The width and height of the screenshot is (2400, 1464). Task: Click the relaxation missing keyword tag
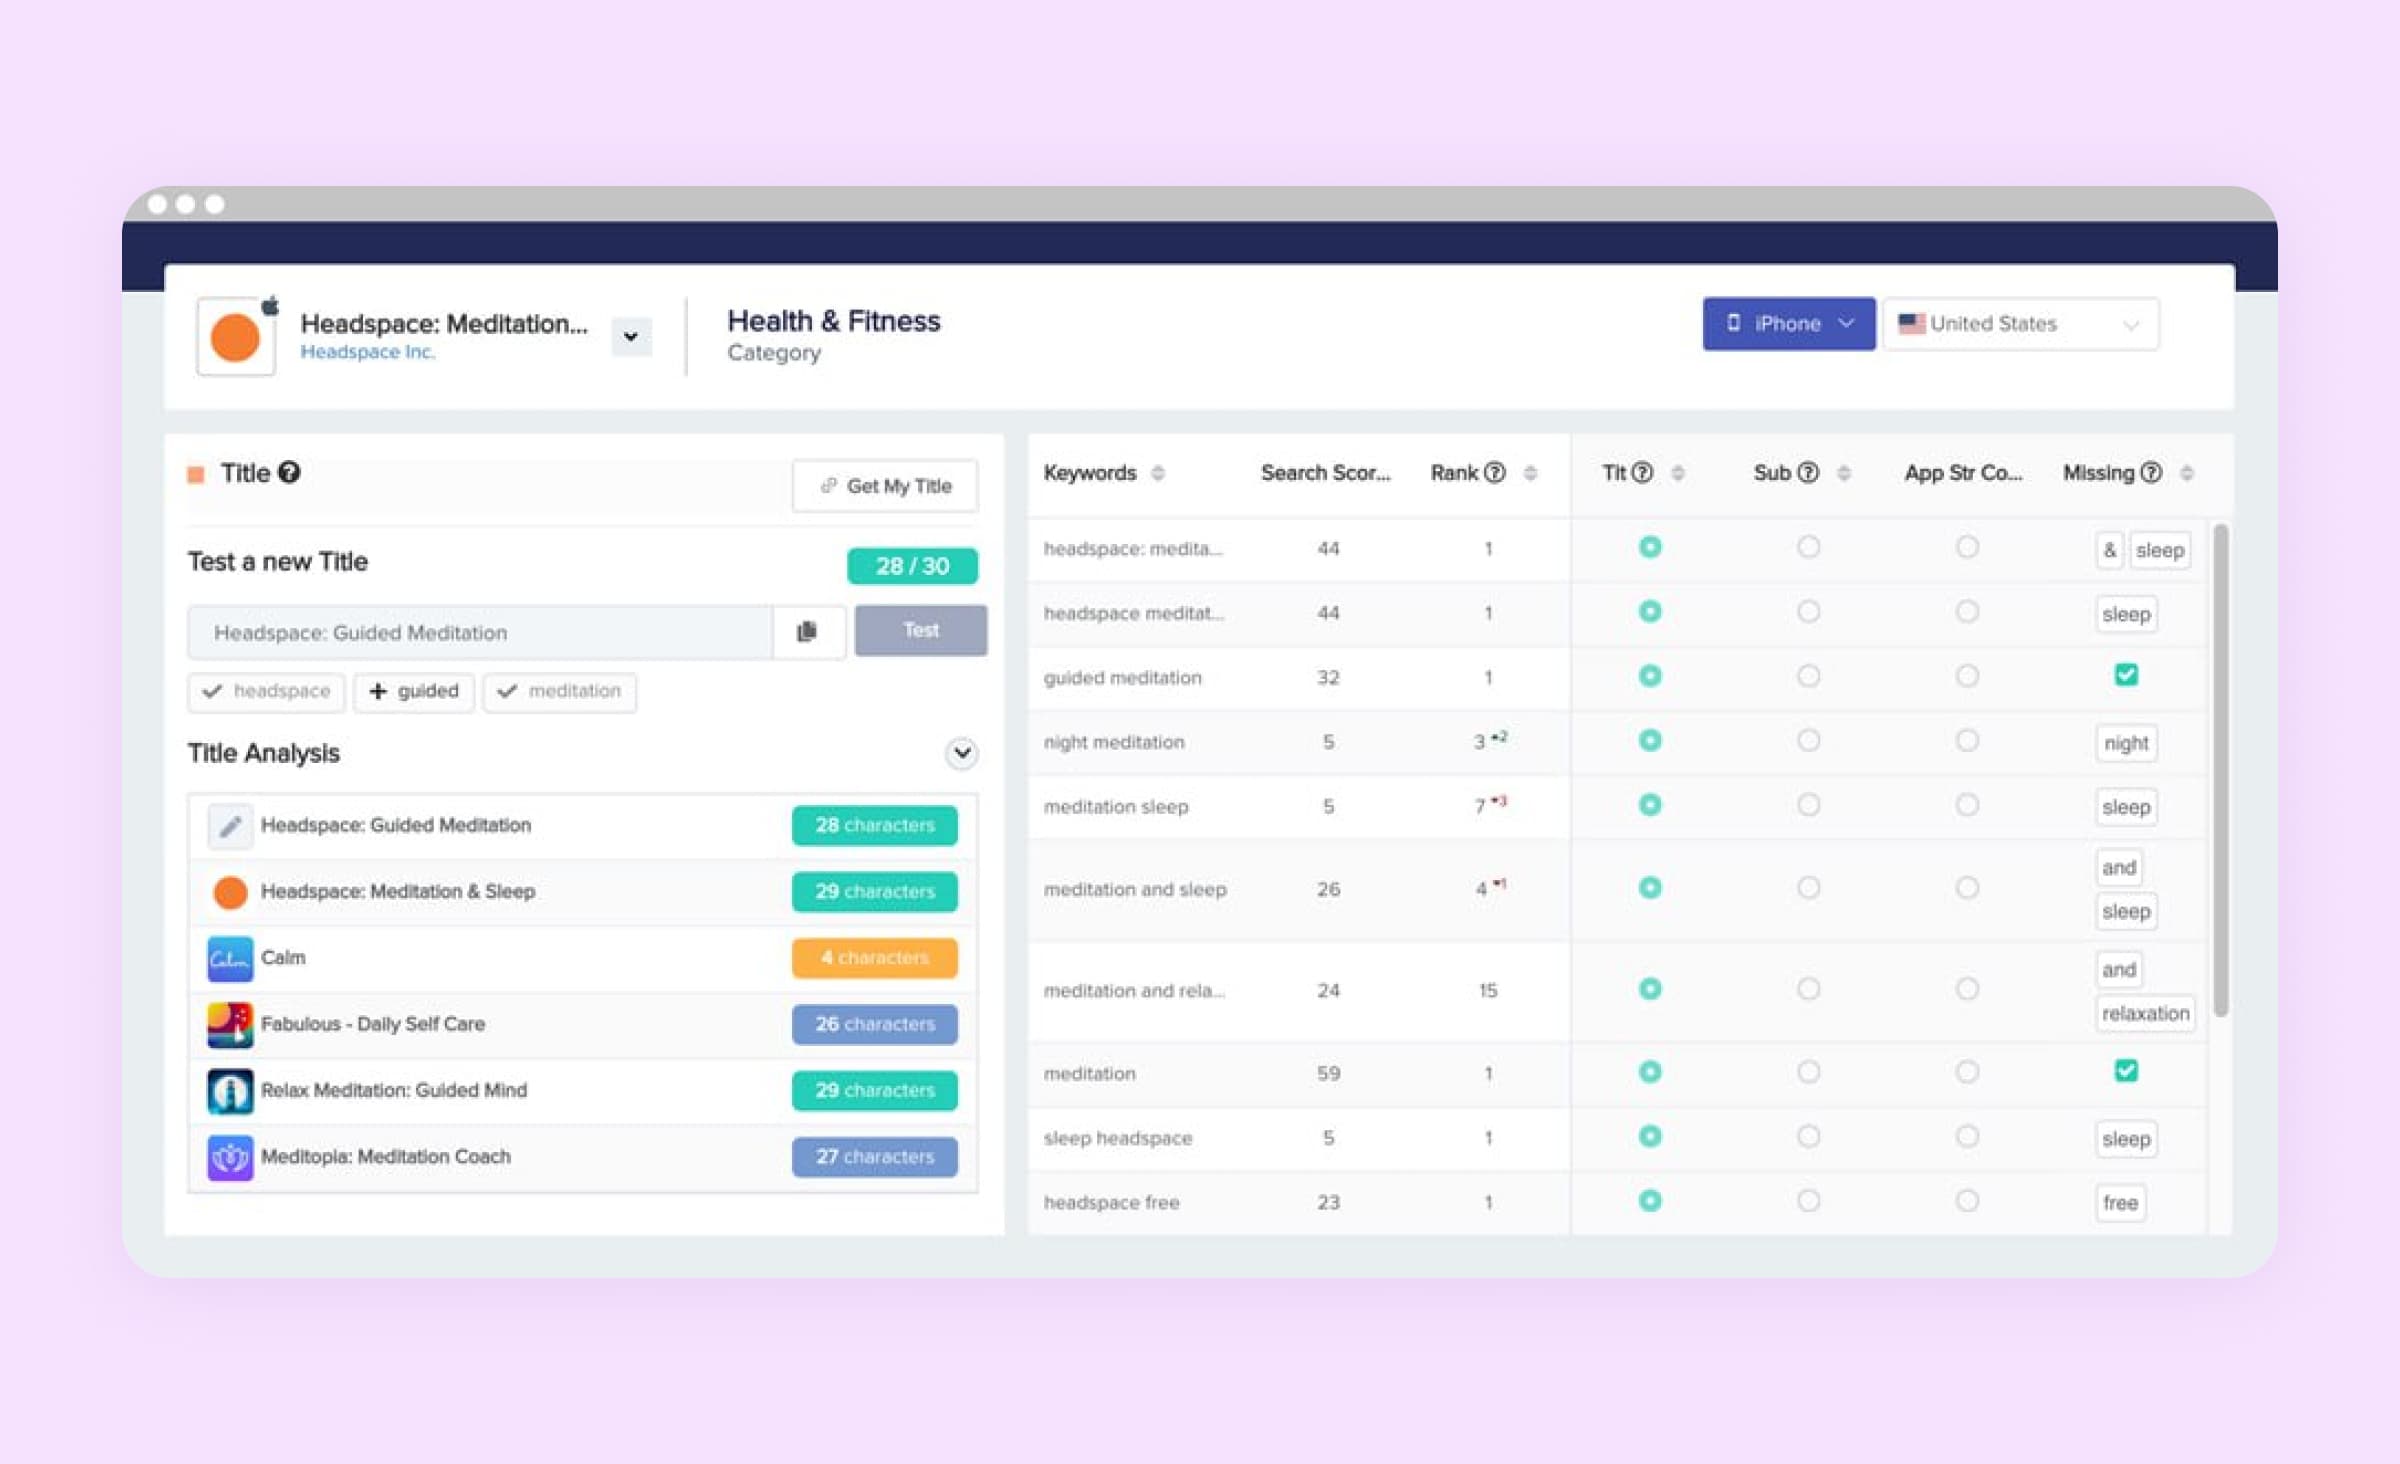(2145, 1013)
